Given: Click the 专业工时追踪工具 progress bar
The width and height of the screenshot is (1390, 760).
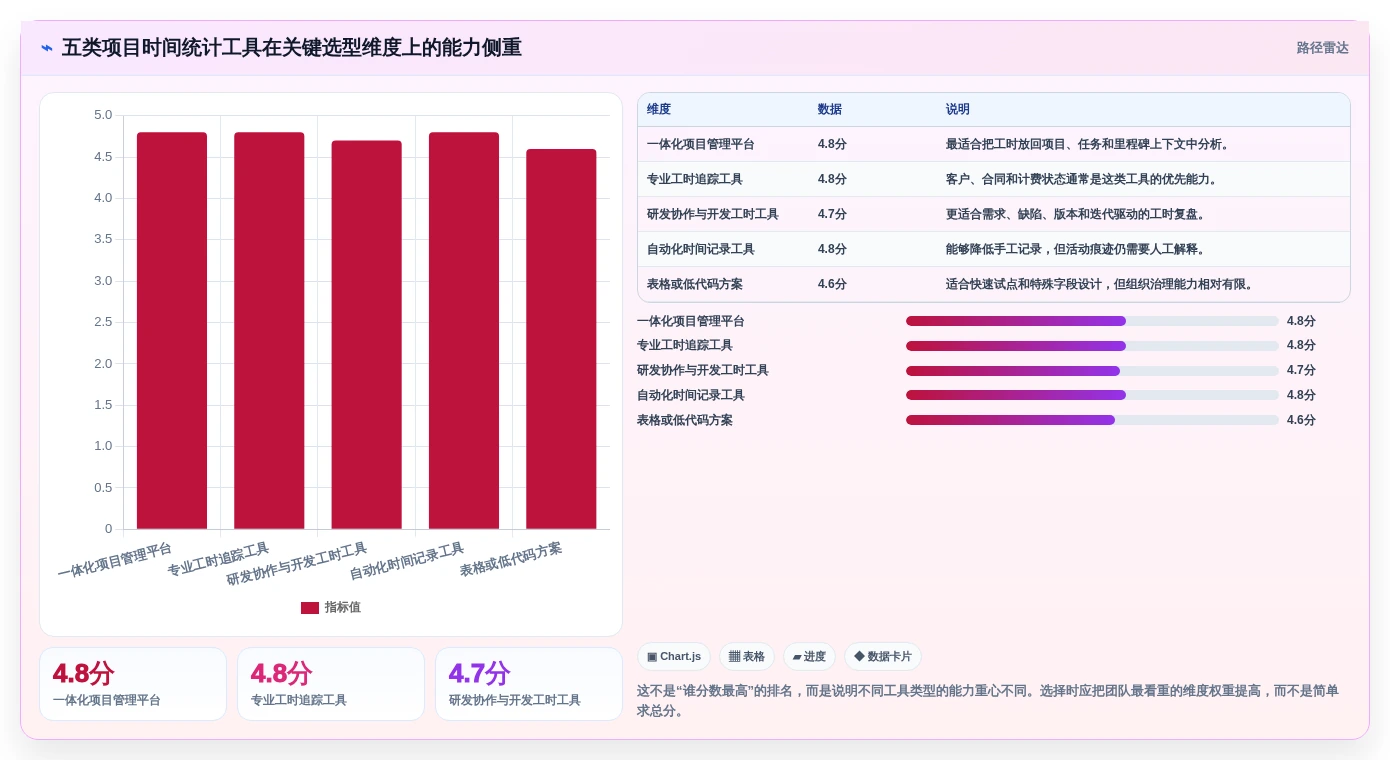Looking at the screenshot, I should [1092, 346].
